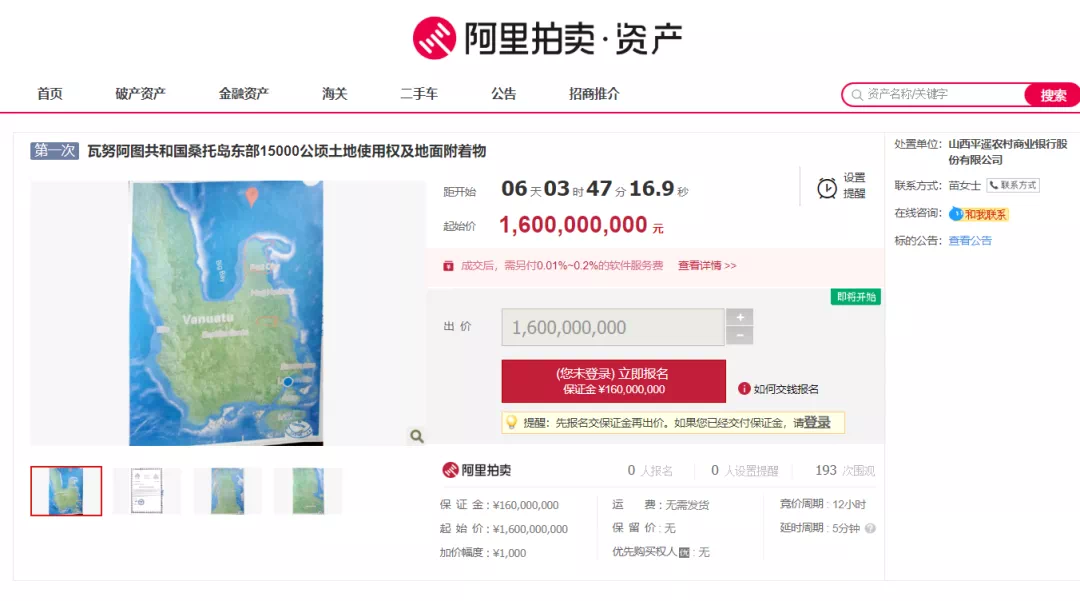Screen dimensions: 1080x601
Task: Go to the 海关 section
Action: coord(335,94)
